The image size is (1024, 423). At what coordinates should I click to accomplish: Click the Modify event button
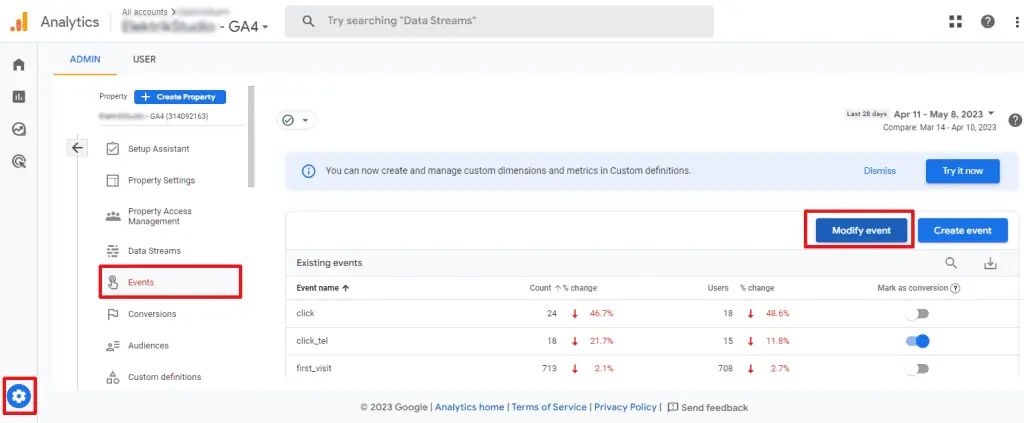[x=860, y=230]
